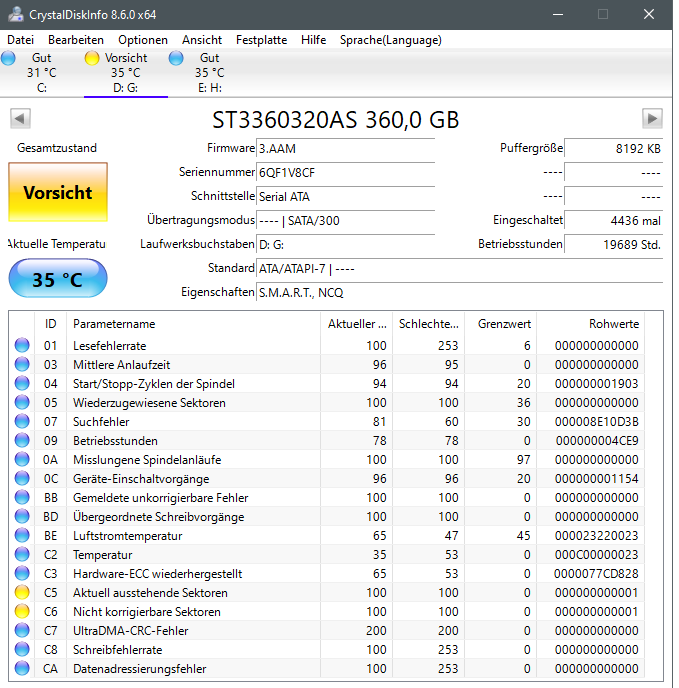Go to previous disk with left arrow
Image resolution: width=679 pixels, height=688 pixels.
point(20,118)
